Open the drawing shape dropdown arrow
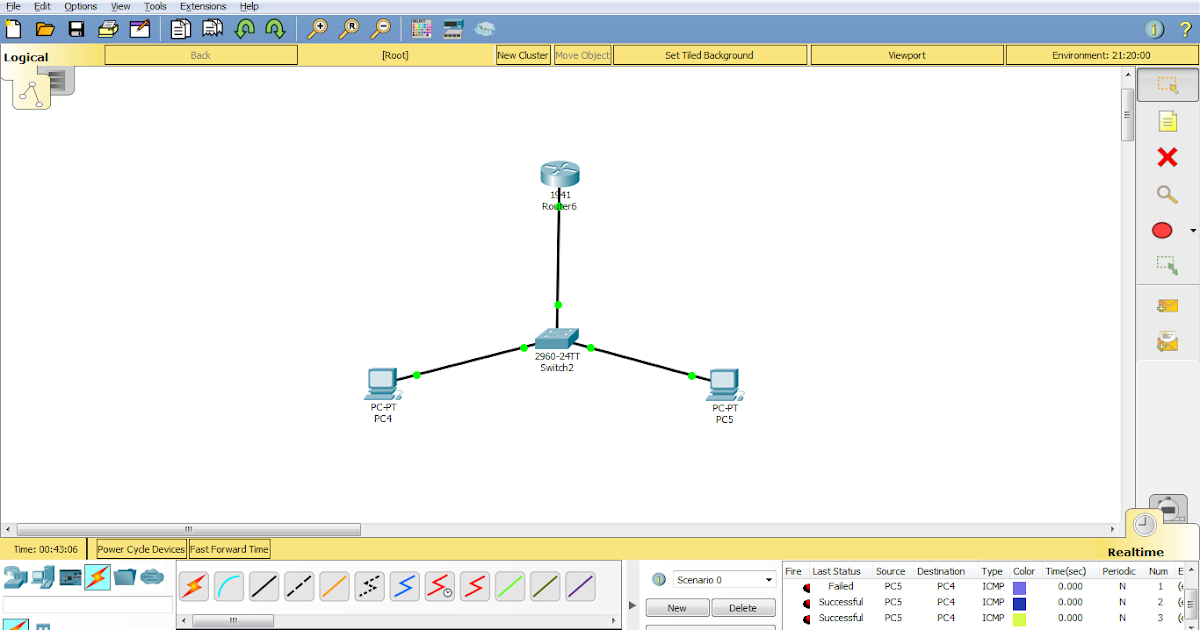The width and height of the screenshot is (1200, 630). [x=1190, y=230]
